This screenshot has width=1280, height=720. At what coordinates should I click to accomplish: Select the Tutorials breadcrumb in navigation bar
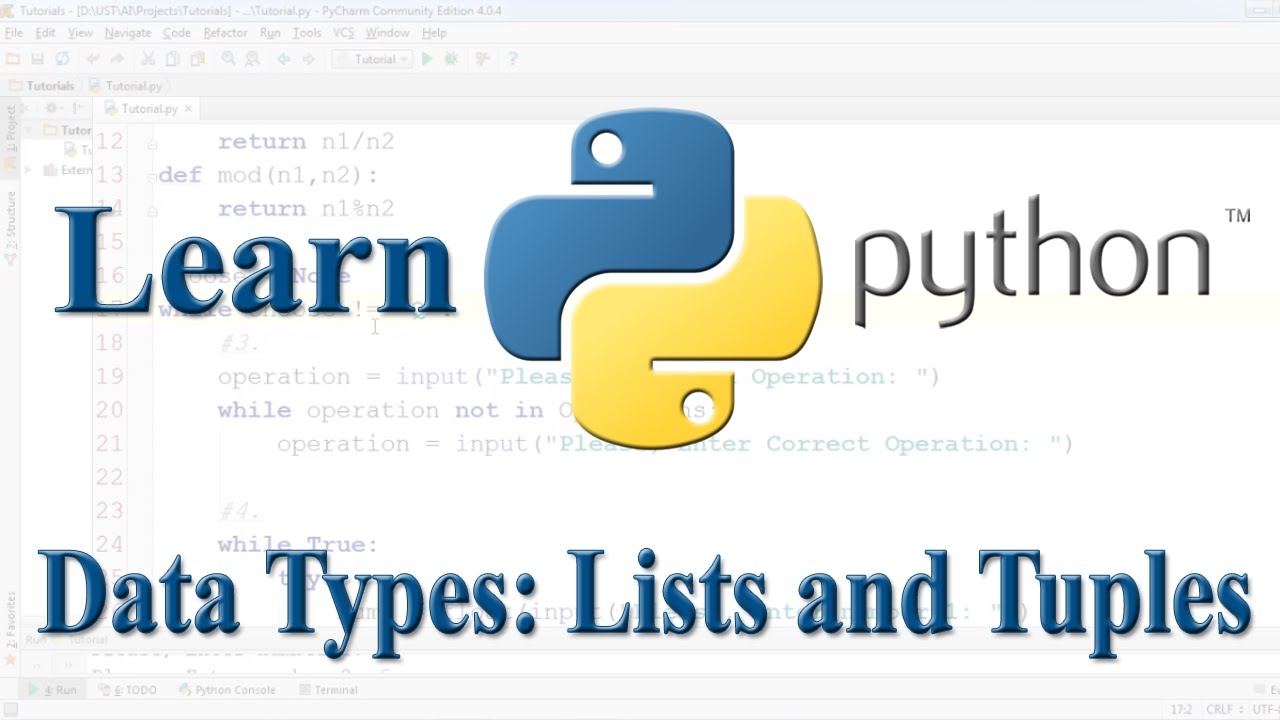click(x=42, y=86)
